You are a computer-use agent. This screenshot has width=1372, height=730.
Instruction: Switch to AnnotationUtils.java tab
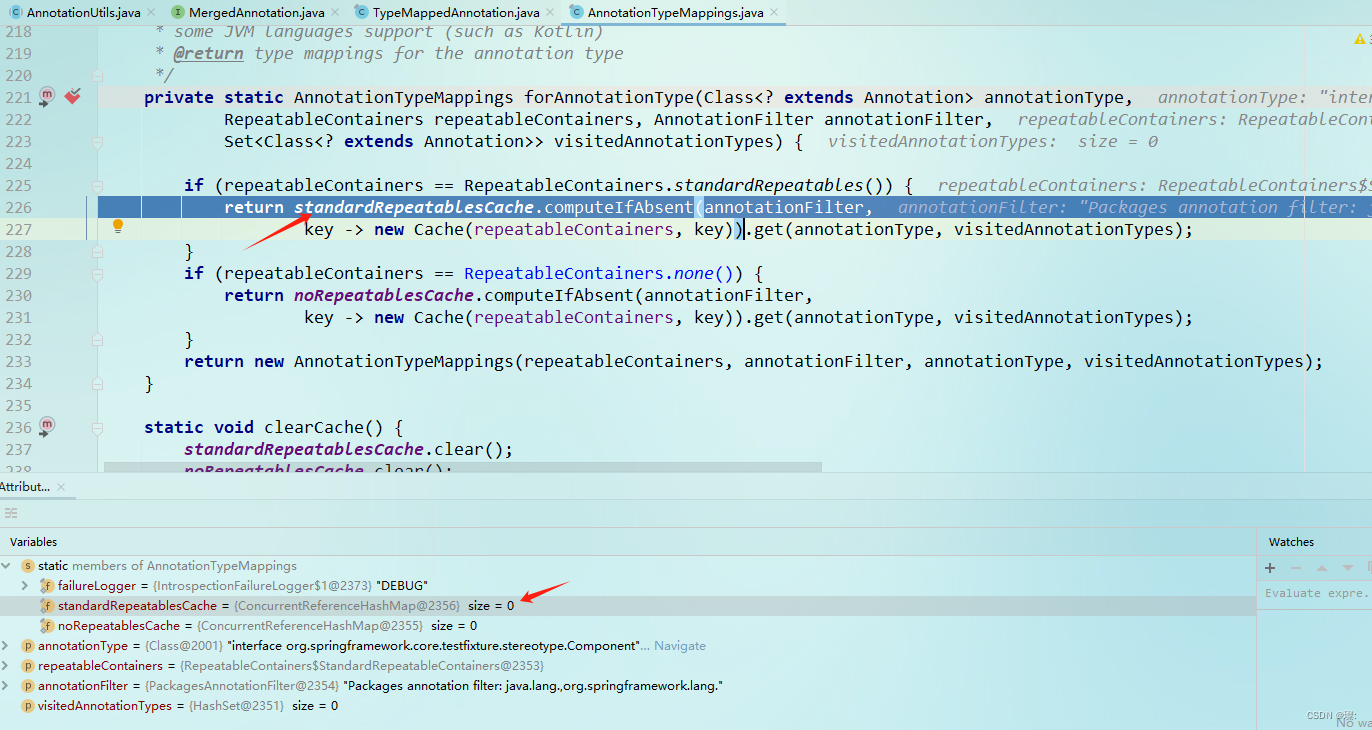[x=83, y=13]
